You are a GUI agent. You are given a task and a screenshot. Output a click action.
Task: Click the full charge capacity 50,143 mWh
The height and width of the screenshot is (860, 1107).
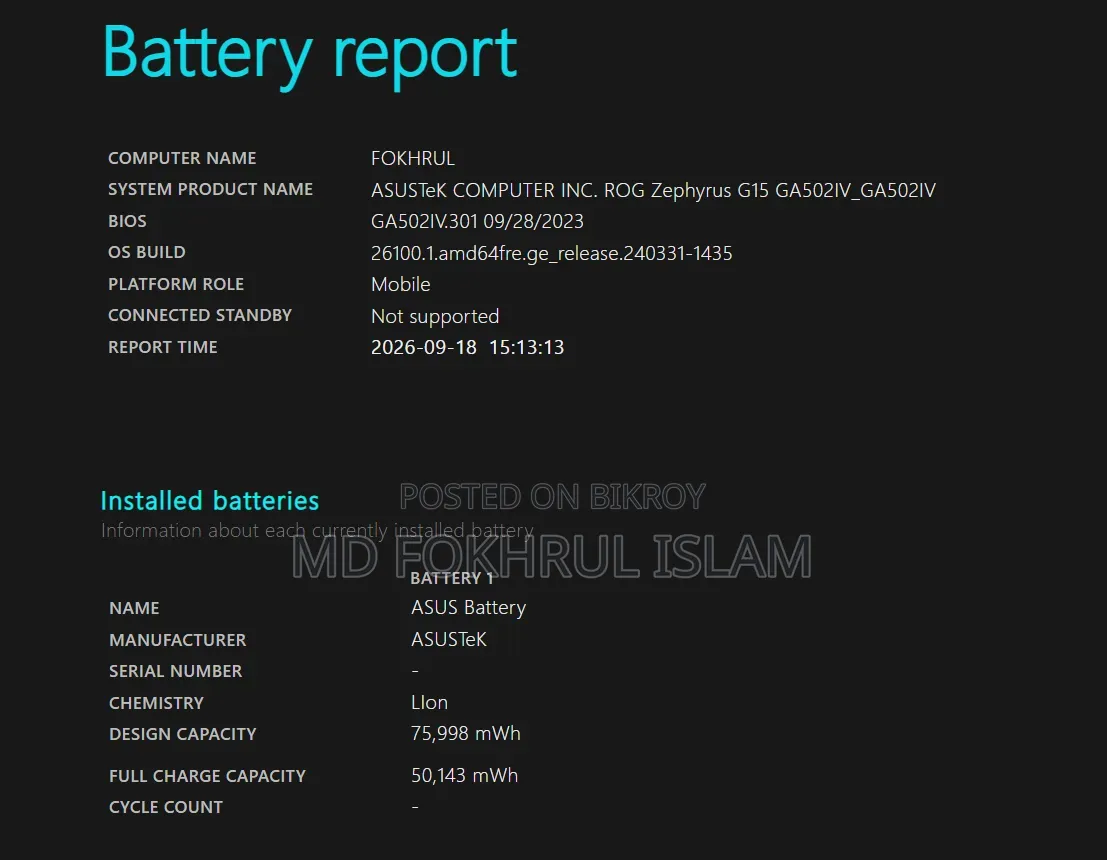coord(465,775)
